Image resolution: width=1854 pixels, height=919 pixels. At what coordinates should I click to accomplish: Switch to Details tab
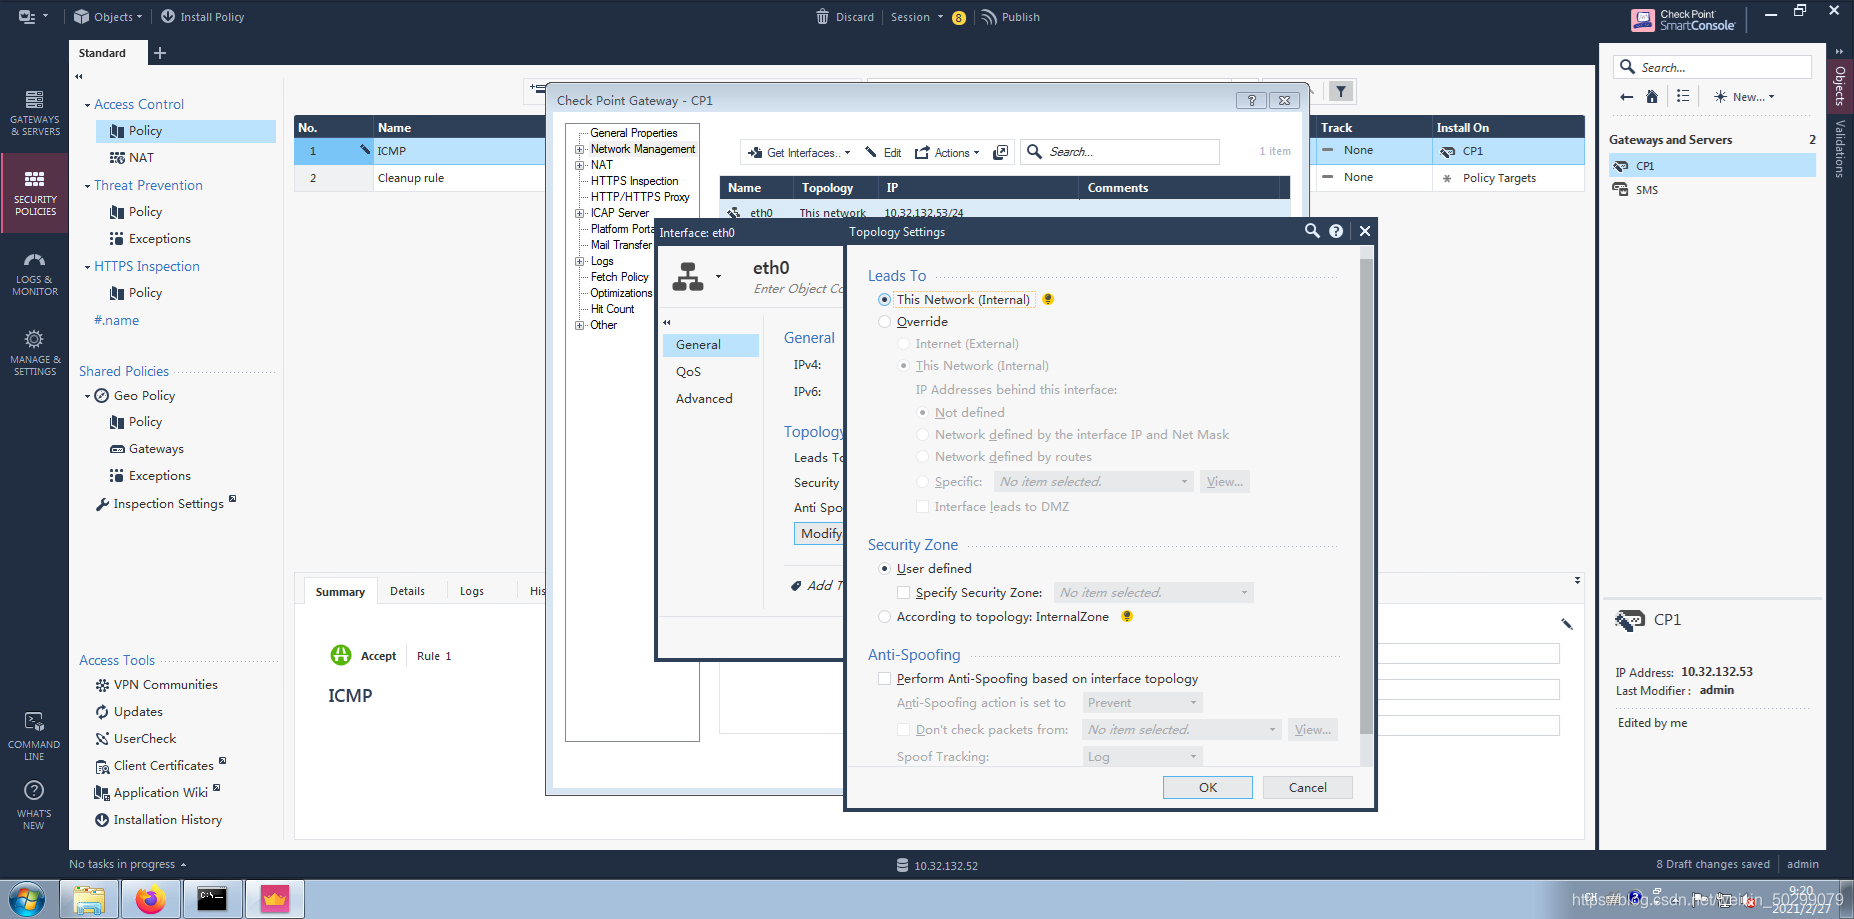407,591
